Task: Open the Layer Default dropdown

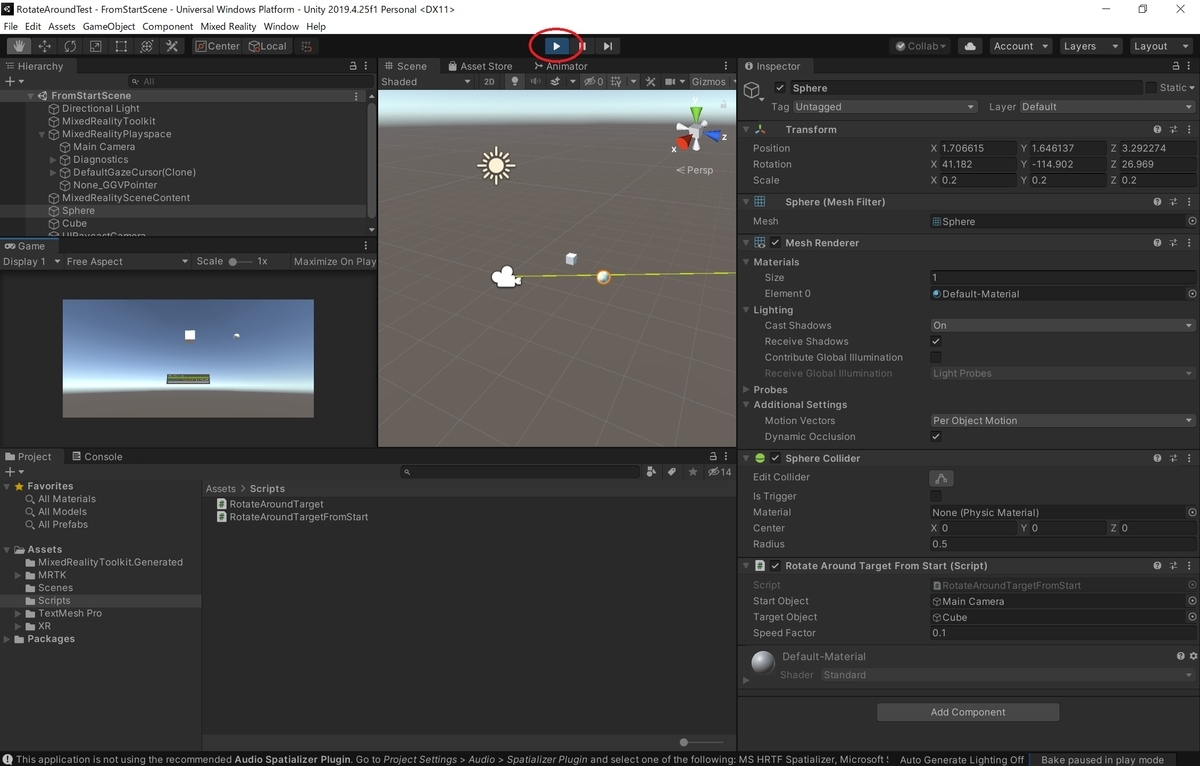Action: pos(1107,107)
